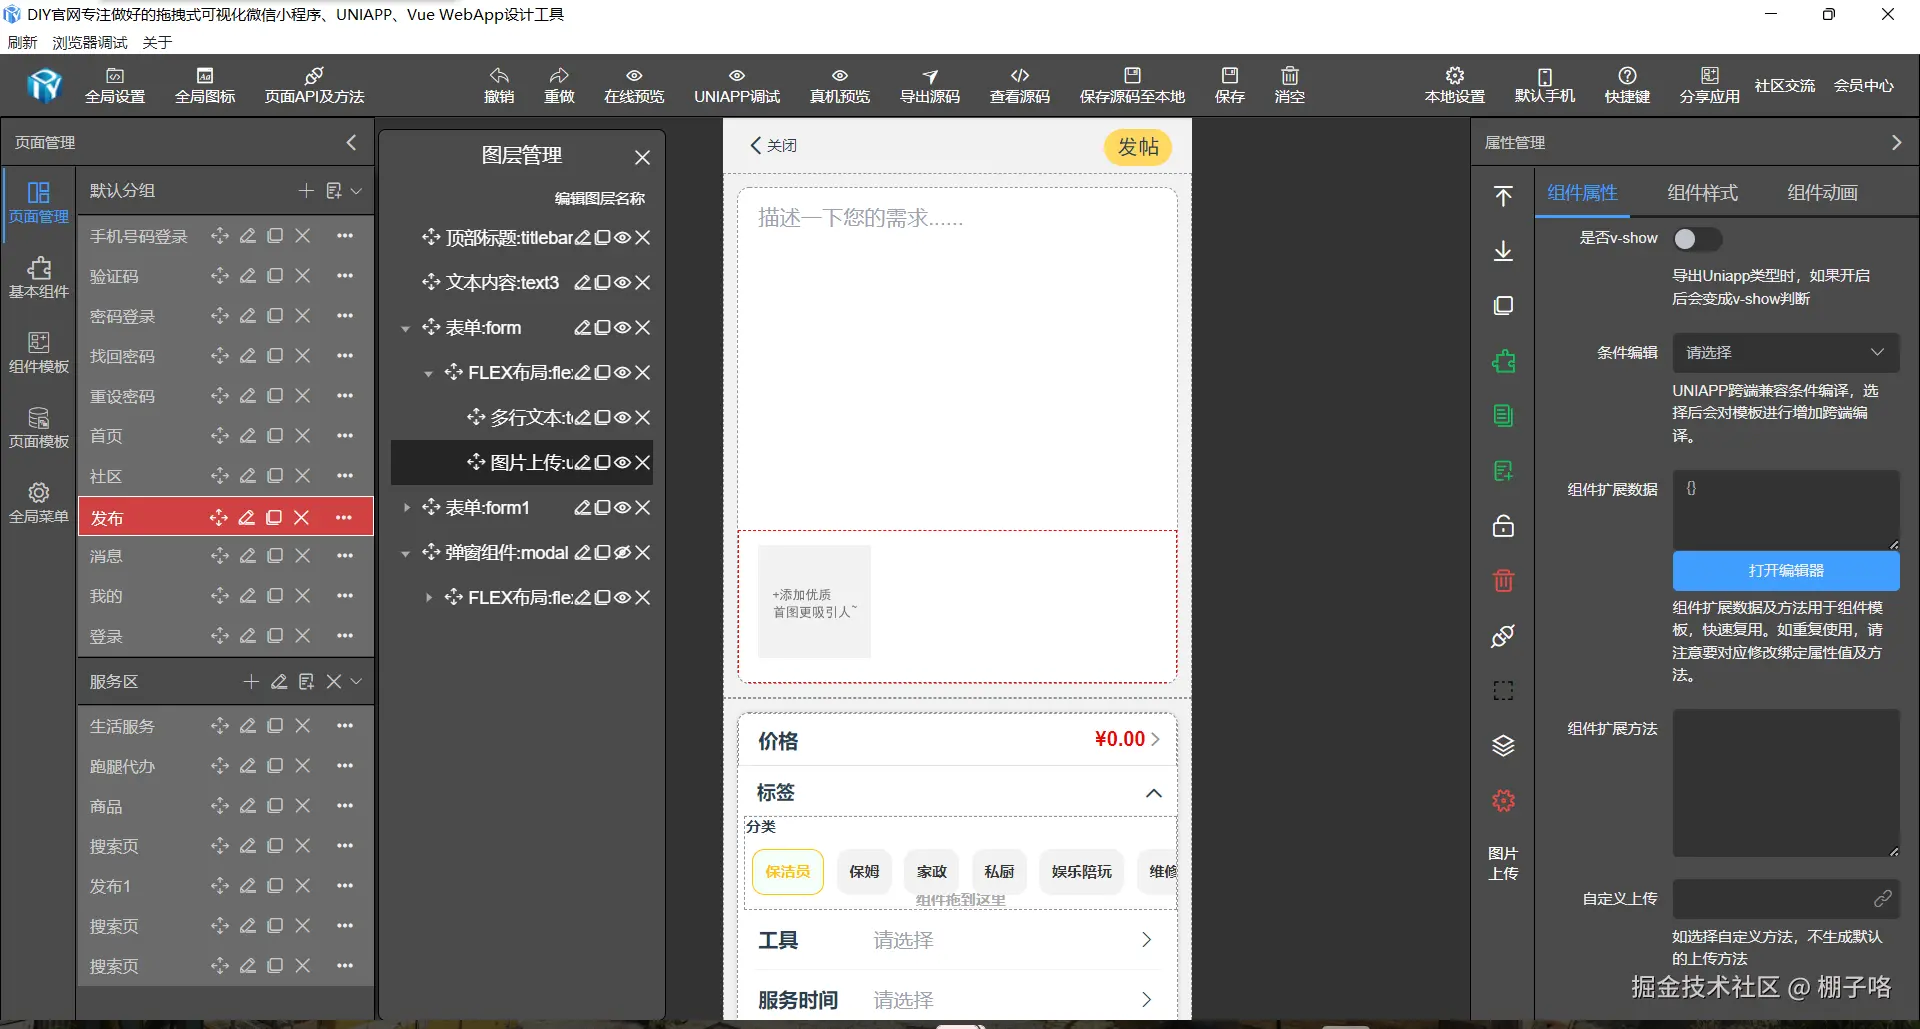
Task: Select 页面模板 sidebar panel
Action: click(x=39, y=428)
